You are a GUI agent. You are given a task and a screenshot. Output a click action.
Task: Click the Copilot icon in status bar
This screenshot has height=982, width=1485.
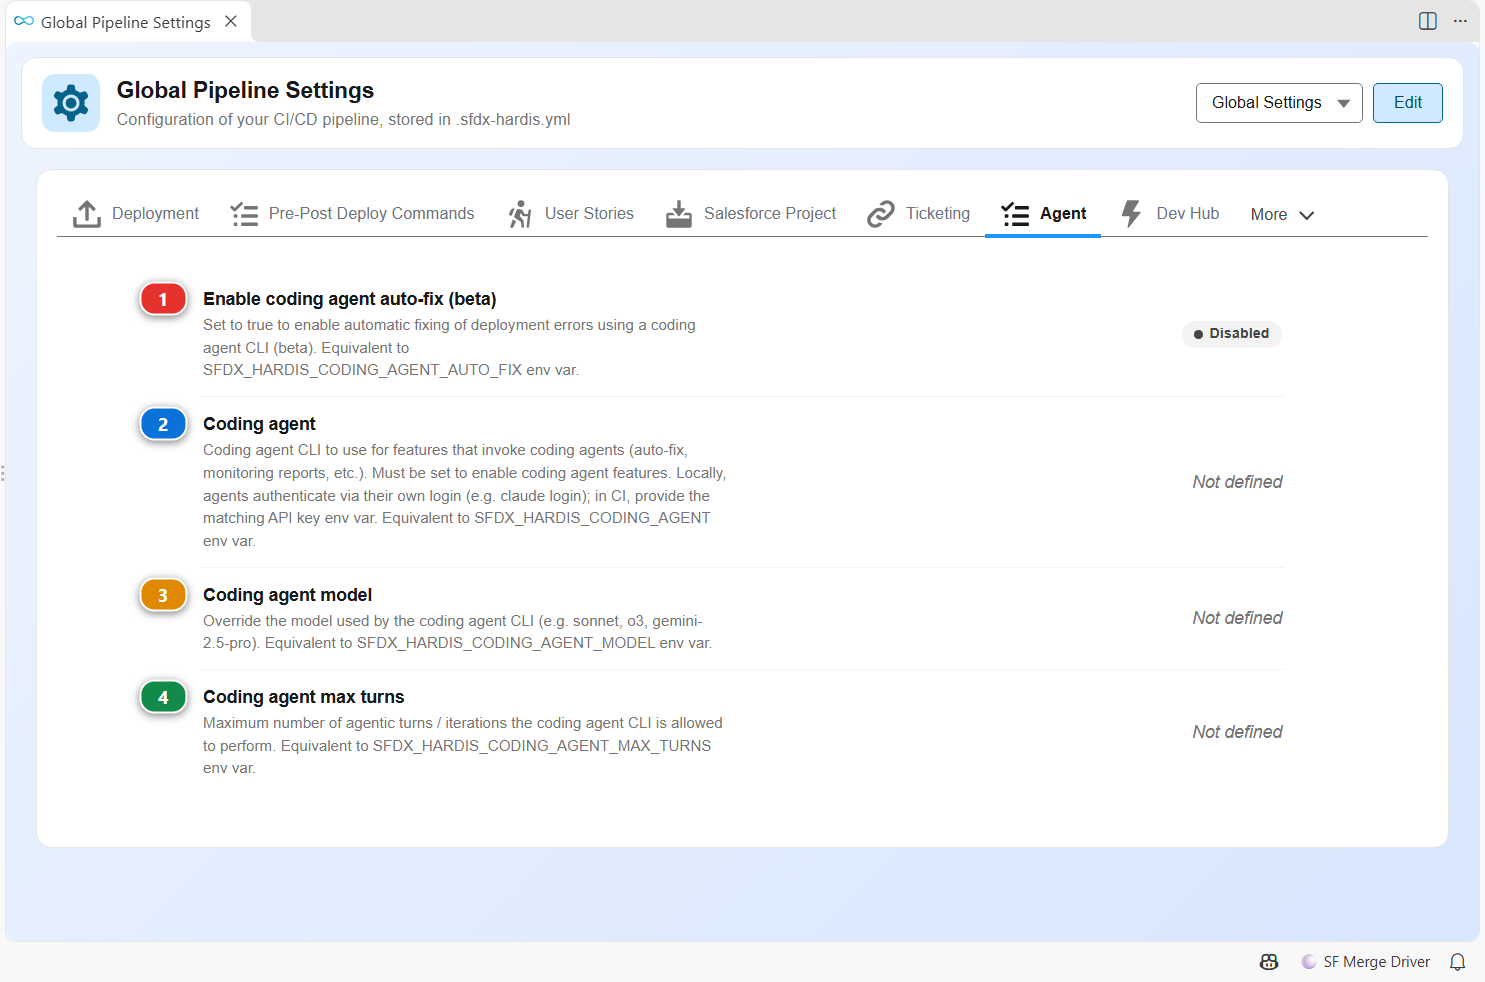(1269, 962)
